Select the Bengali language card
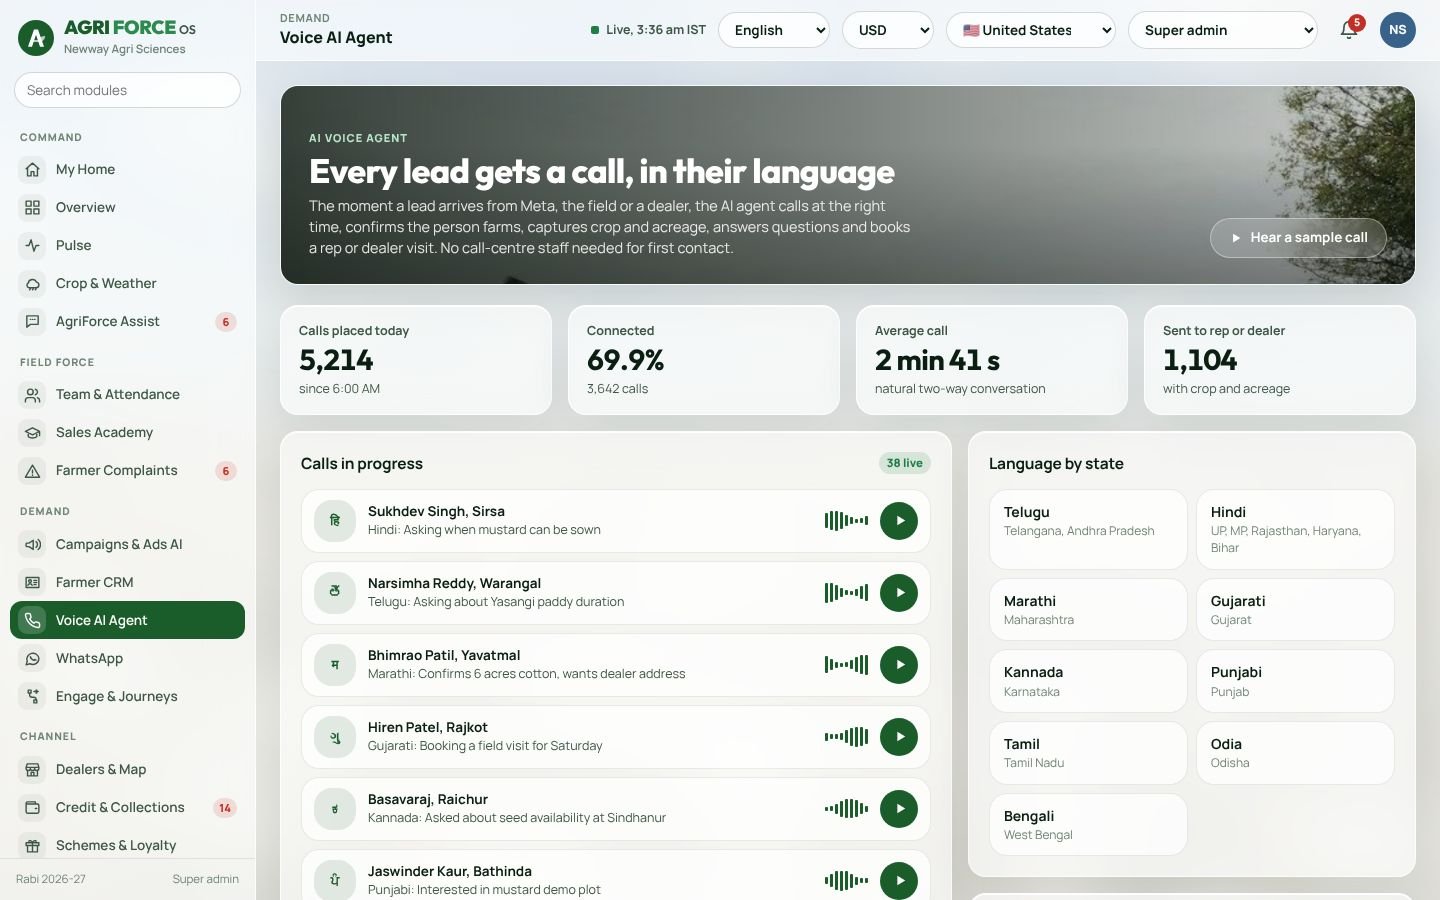The image size is (1440, 900). pos(1088,825)
